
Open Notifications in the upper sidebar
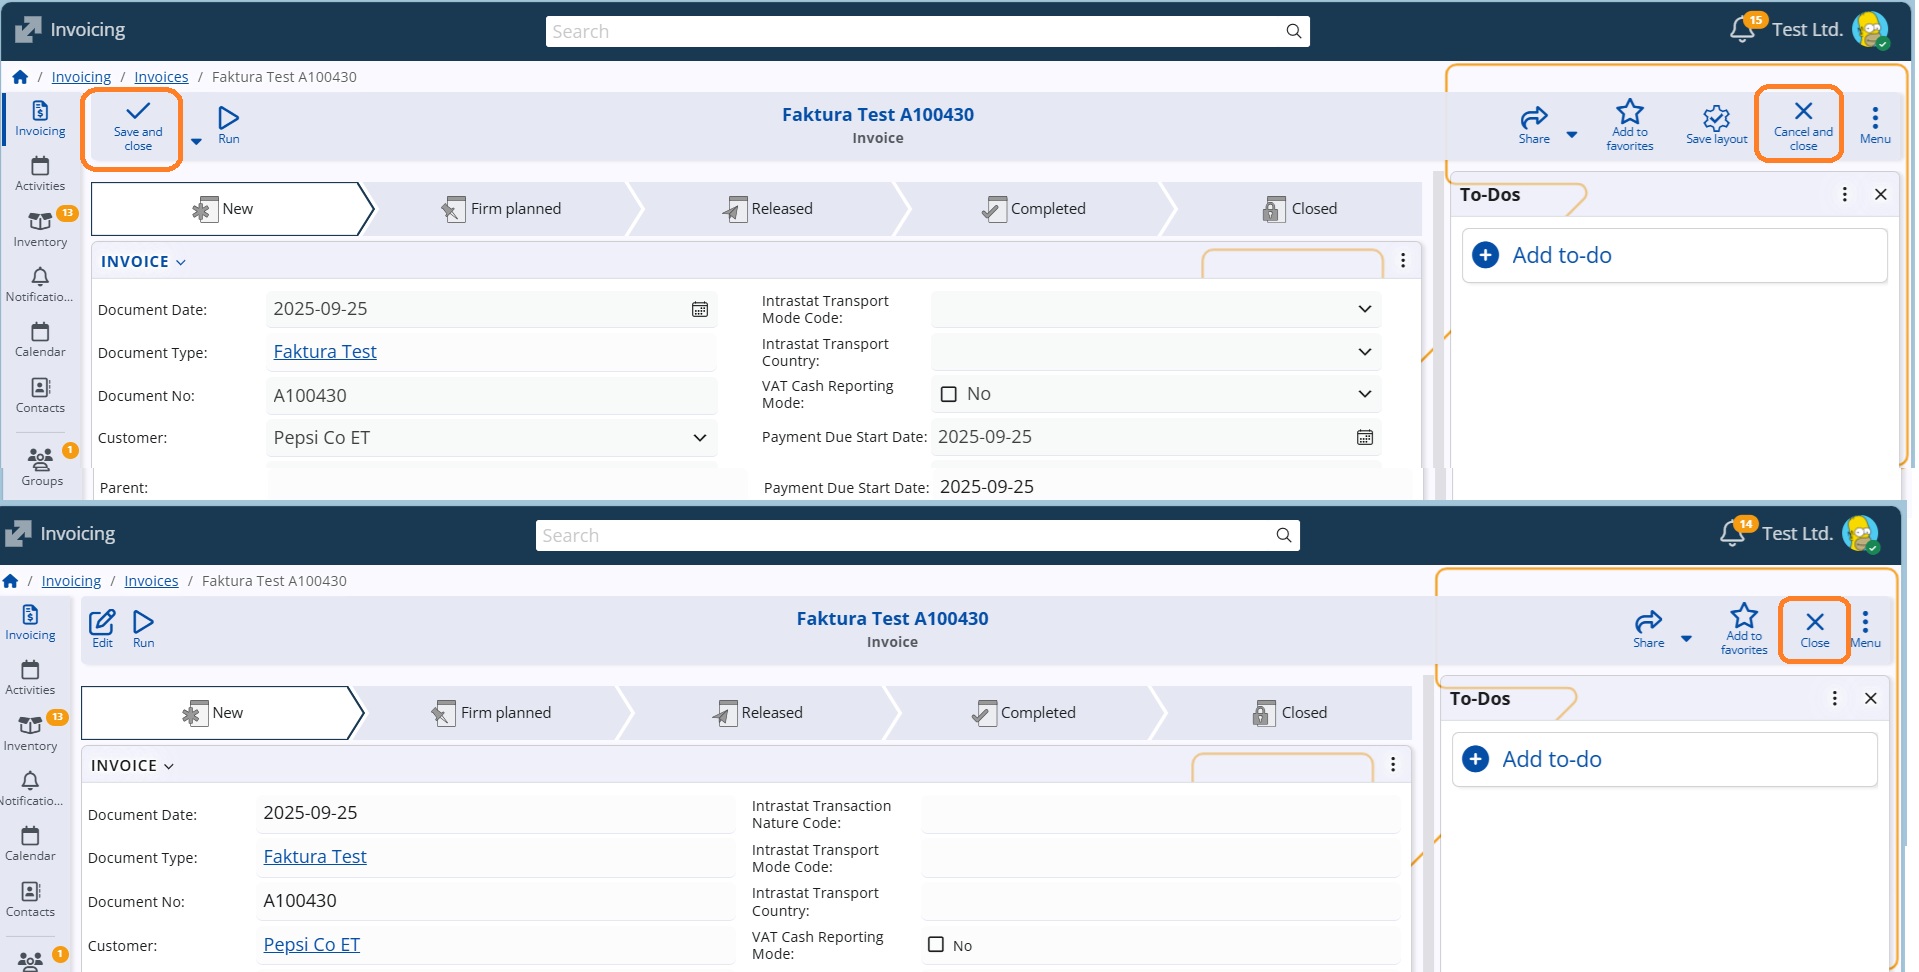[x=40, y=285]
